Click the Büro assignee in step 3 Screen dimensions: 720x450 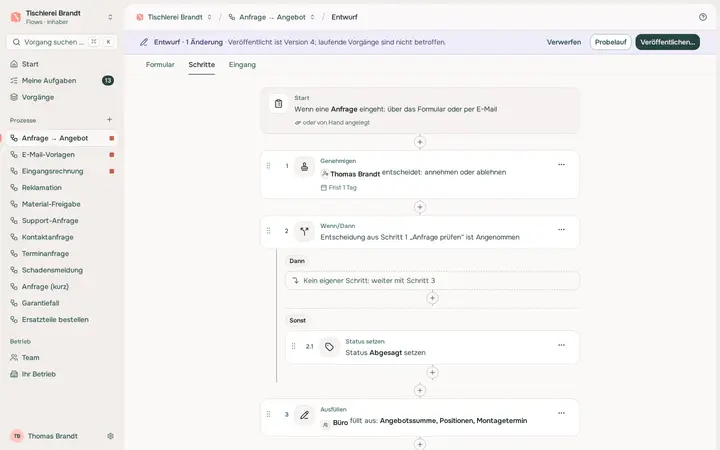[x=335, y=423]
